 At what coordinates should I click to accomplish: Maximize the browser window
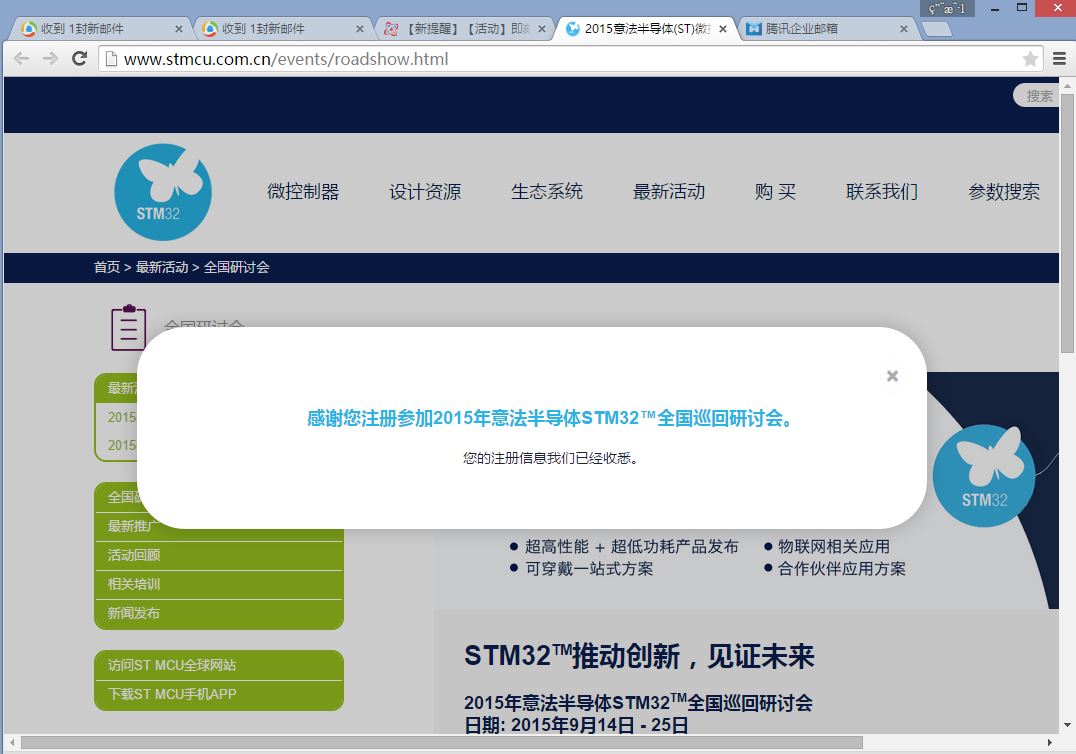coord(1022,8)
